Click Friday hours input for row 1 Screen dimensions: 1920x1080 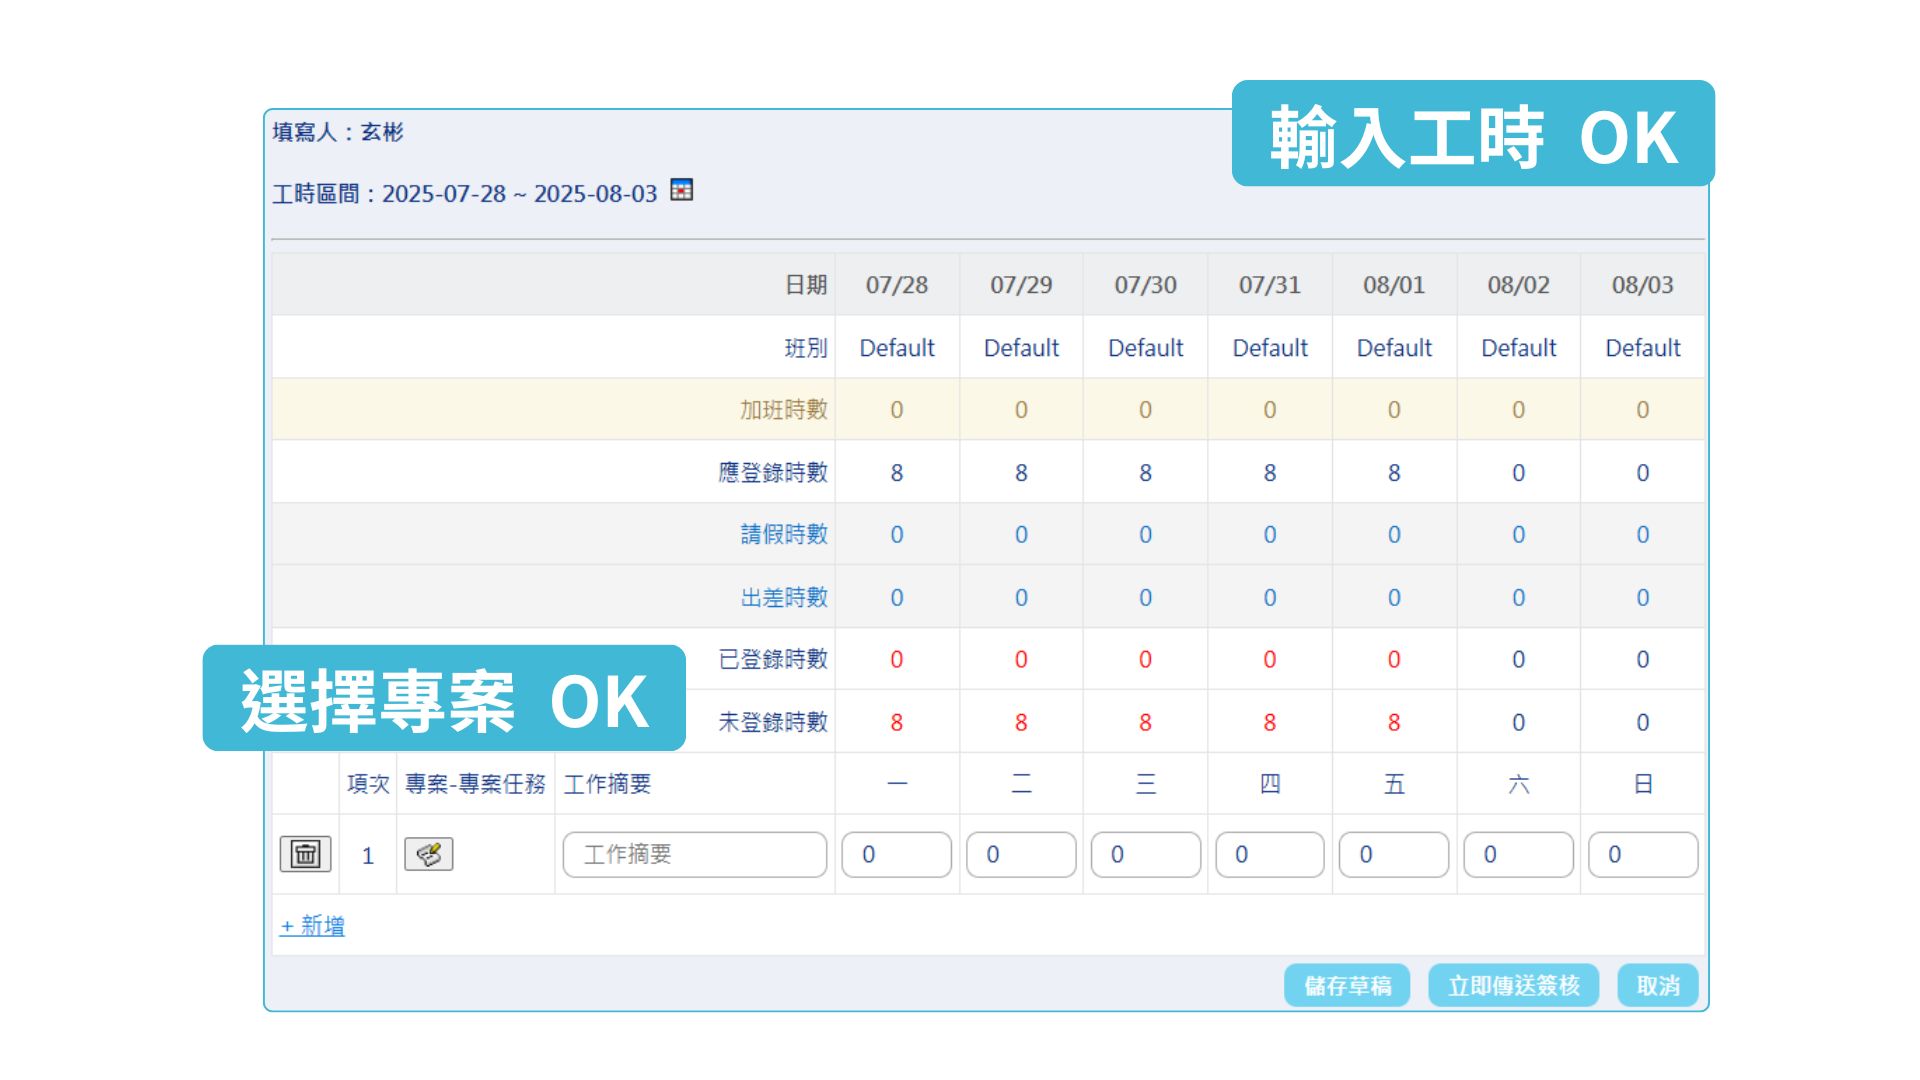point(1393,854)
